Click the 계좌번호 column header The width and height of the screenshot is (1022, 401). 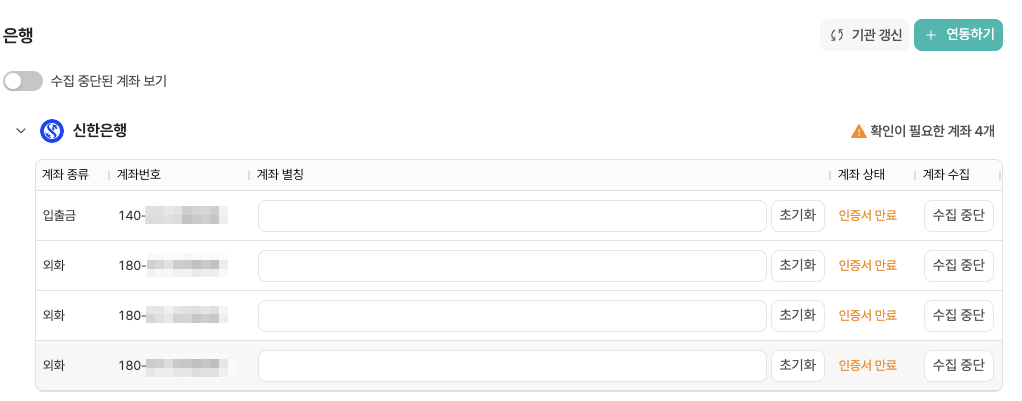[x=139, y=174]
